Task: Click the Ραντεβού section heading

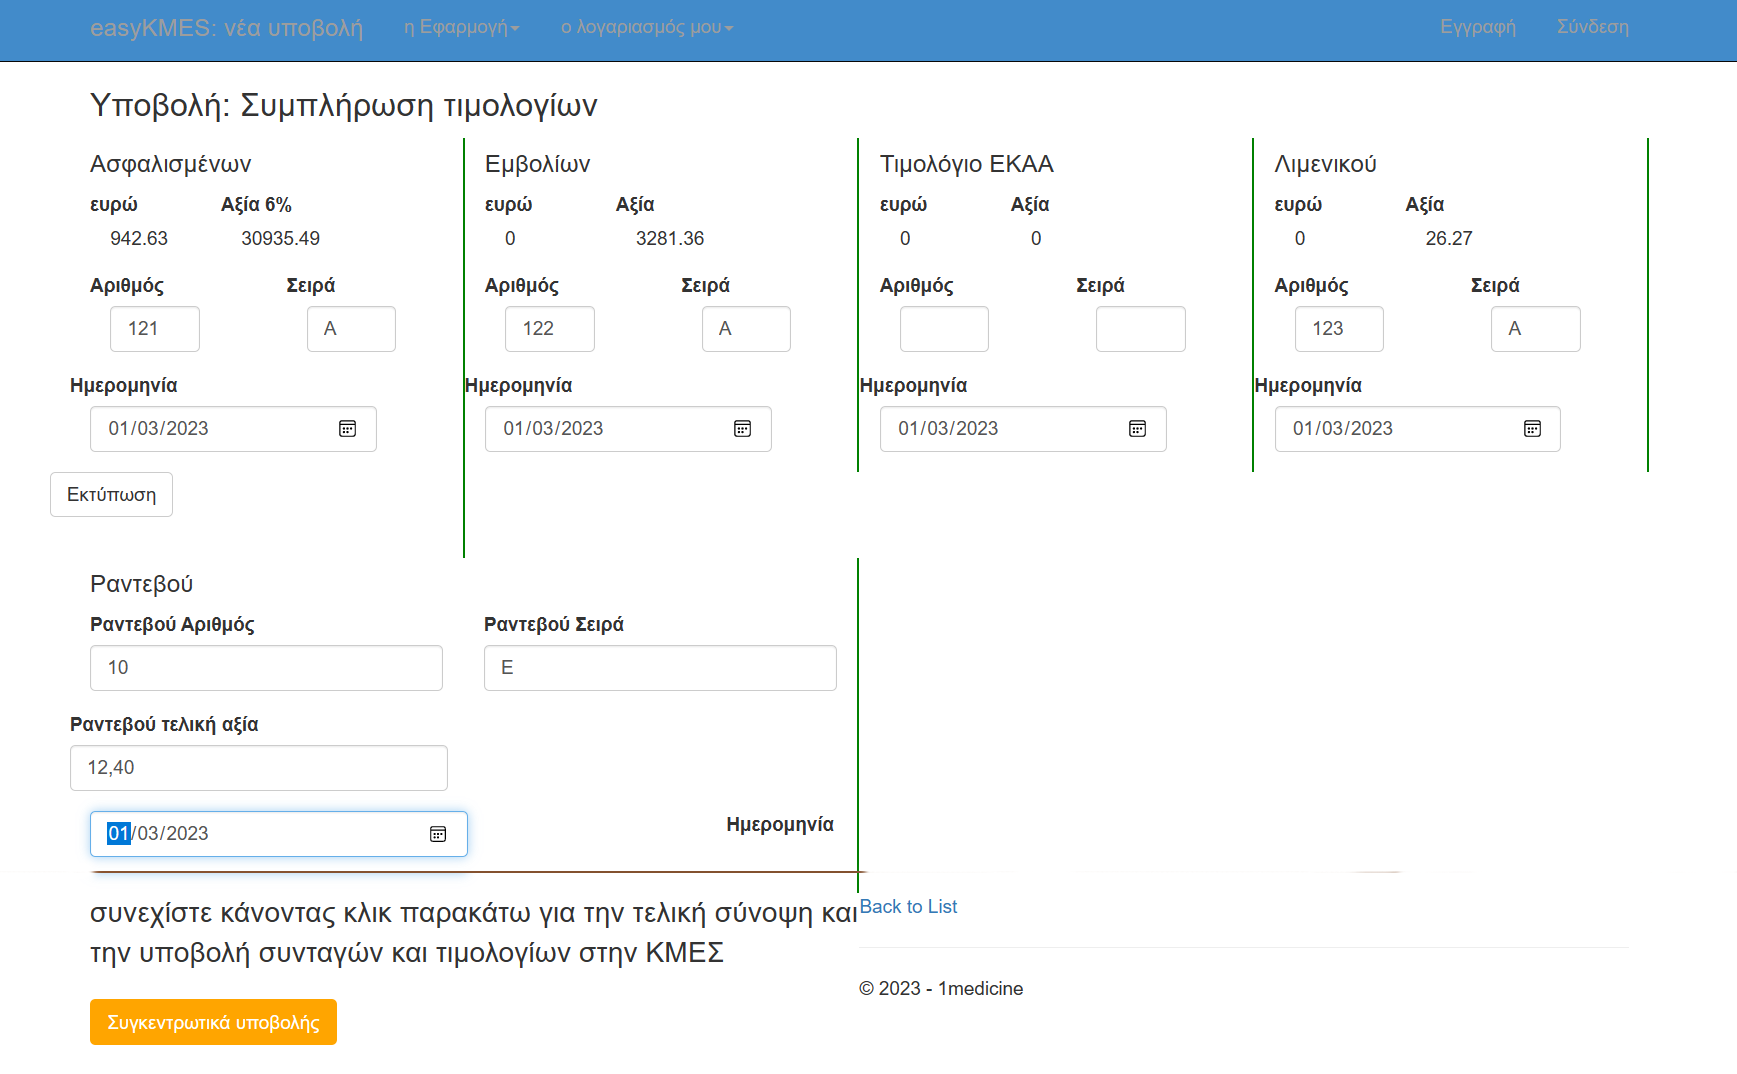Action: 142,584
